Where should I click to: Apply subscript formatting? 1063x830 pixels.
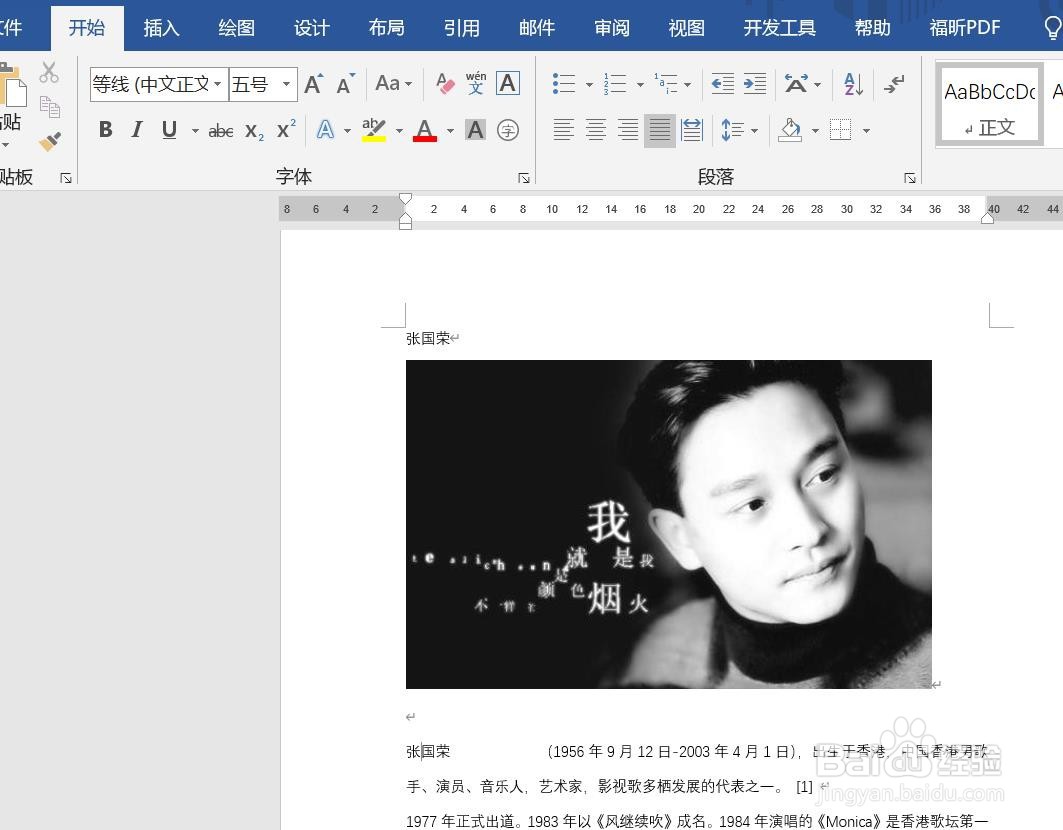[x=253, y=131]
